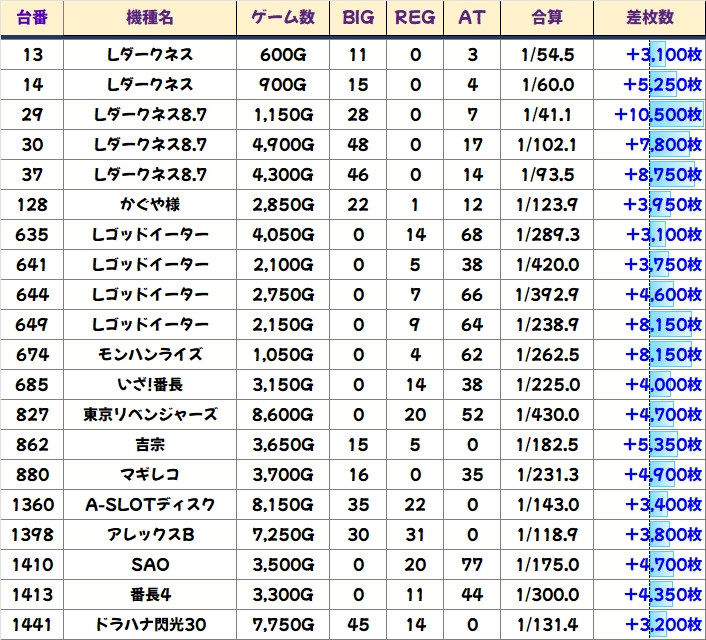706x640 pixels.
Task: Click the 台番 column header
Action: (33, 18)
